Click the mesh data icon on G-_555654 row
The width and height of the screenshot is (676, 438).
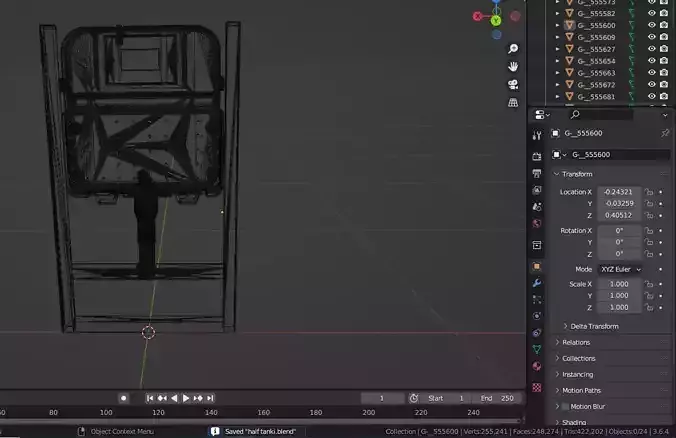(x=632, y=61)
